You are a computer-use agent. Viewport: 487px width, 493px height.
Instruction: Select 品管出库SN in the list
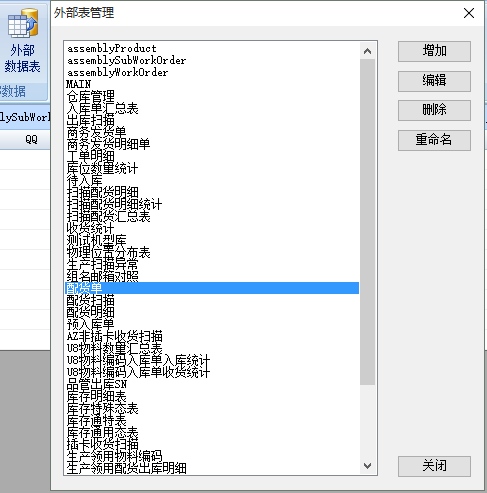click(x=97, y=384)
